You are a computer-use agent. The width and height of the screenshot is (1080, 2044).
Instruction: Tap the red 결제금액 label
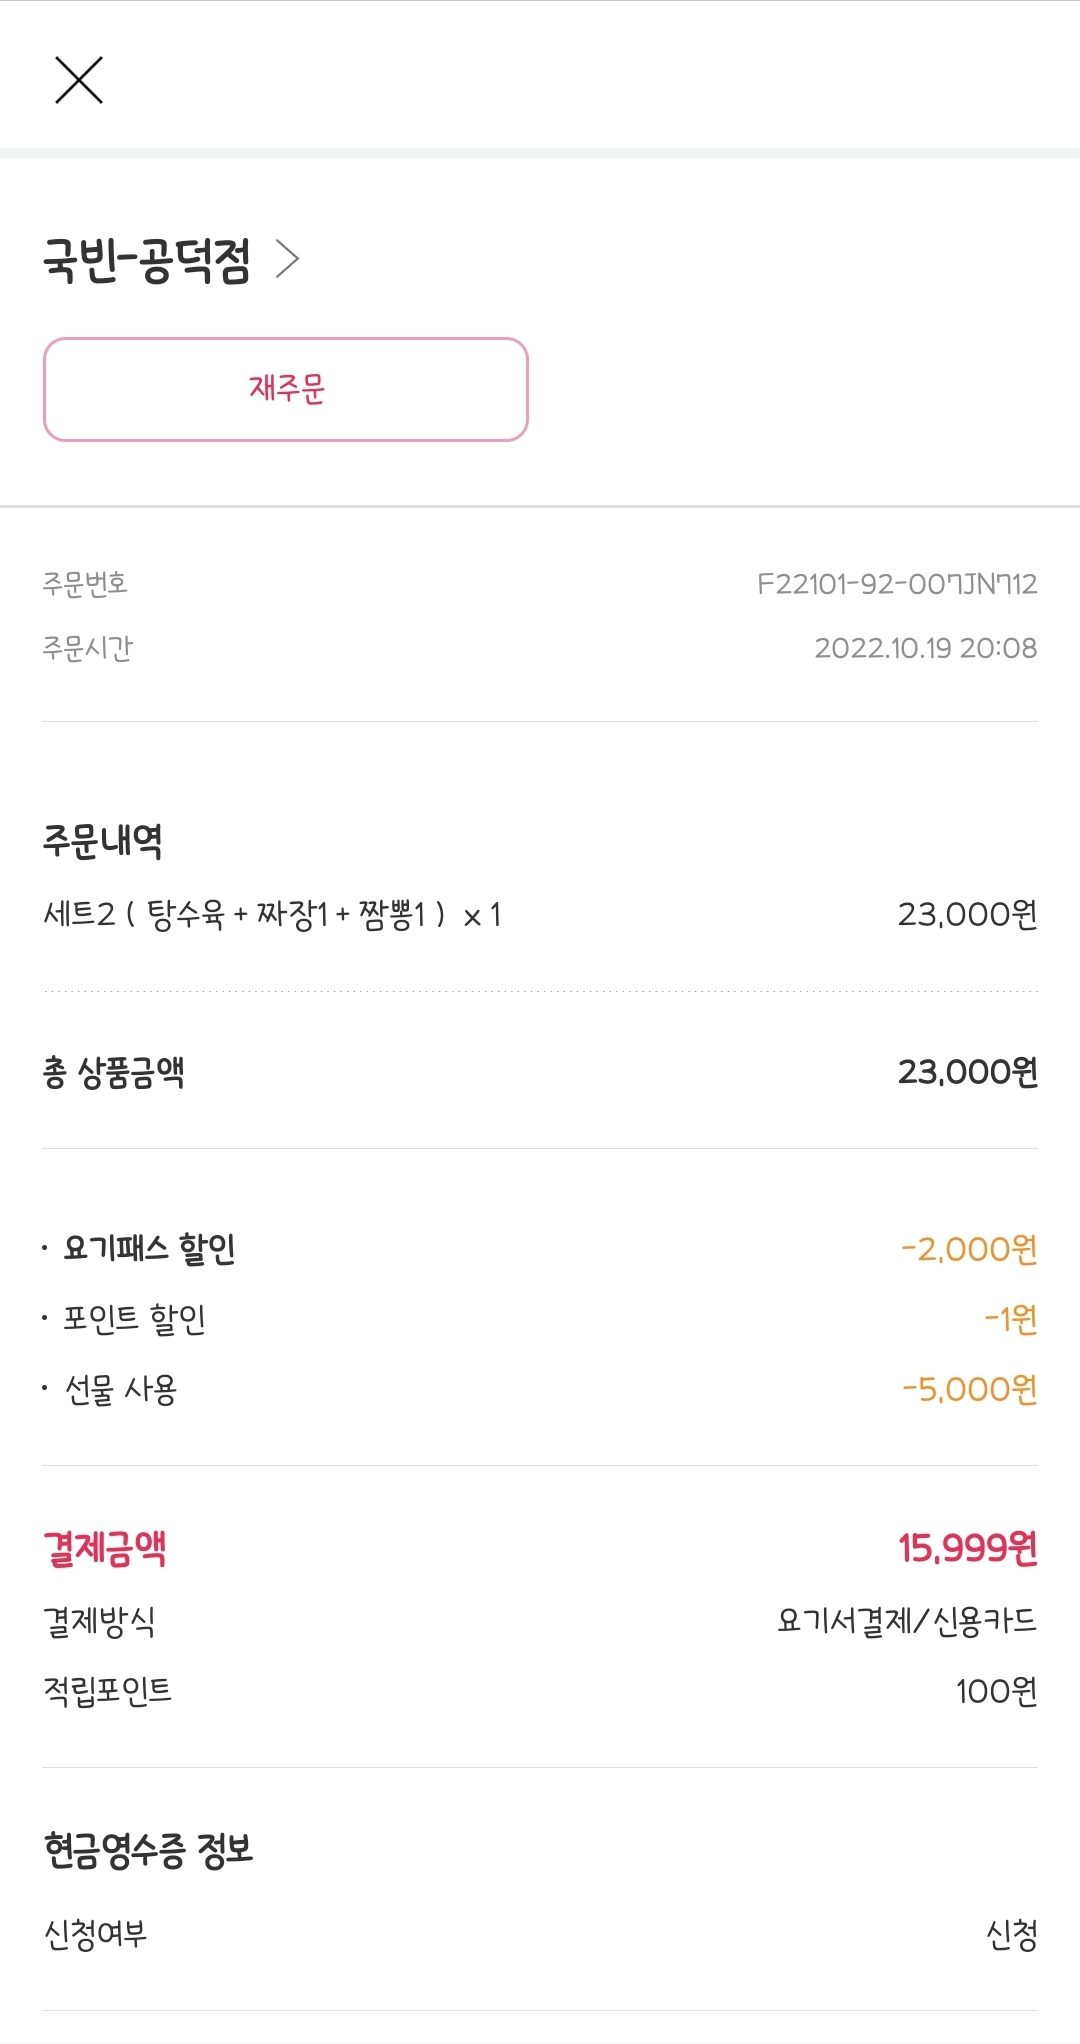[x=105, y=1548]
